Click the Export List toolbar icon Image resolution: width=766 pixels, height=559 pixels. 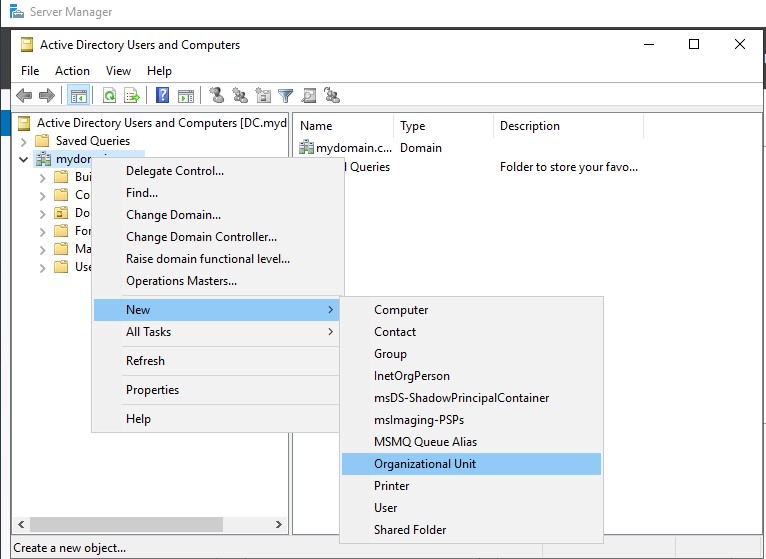tap(132, 95)
